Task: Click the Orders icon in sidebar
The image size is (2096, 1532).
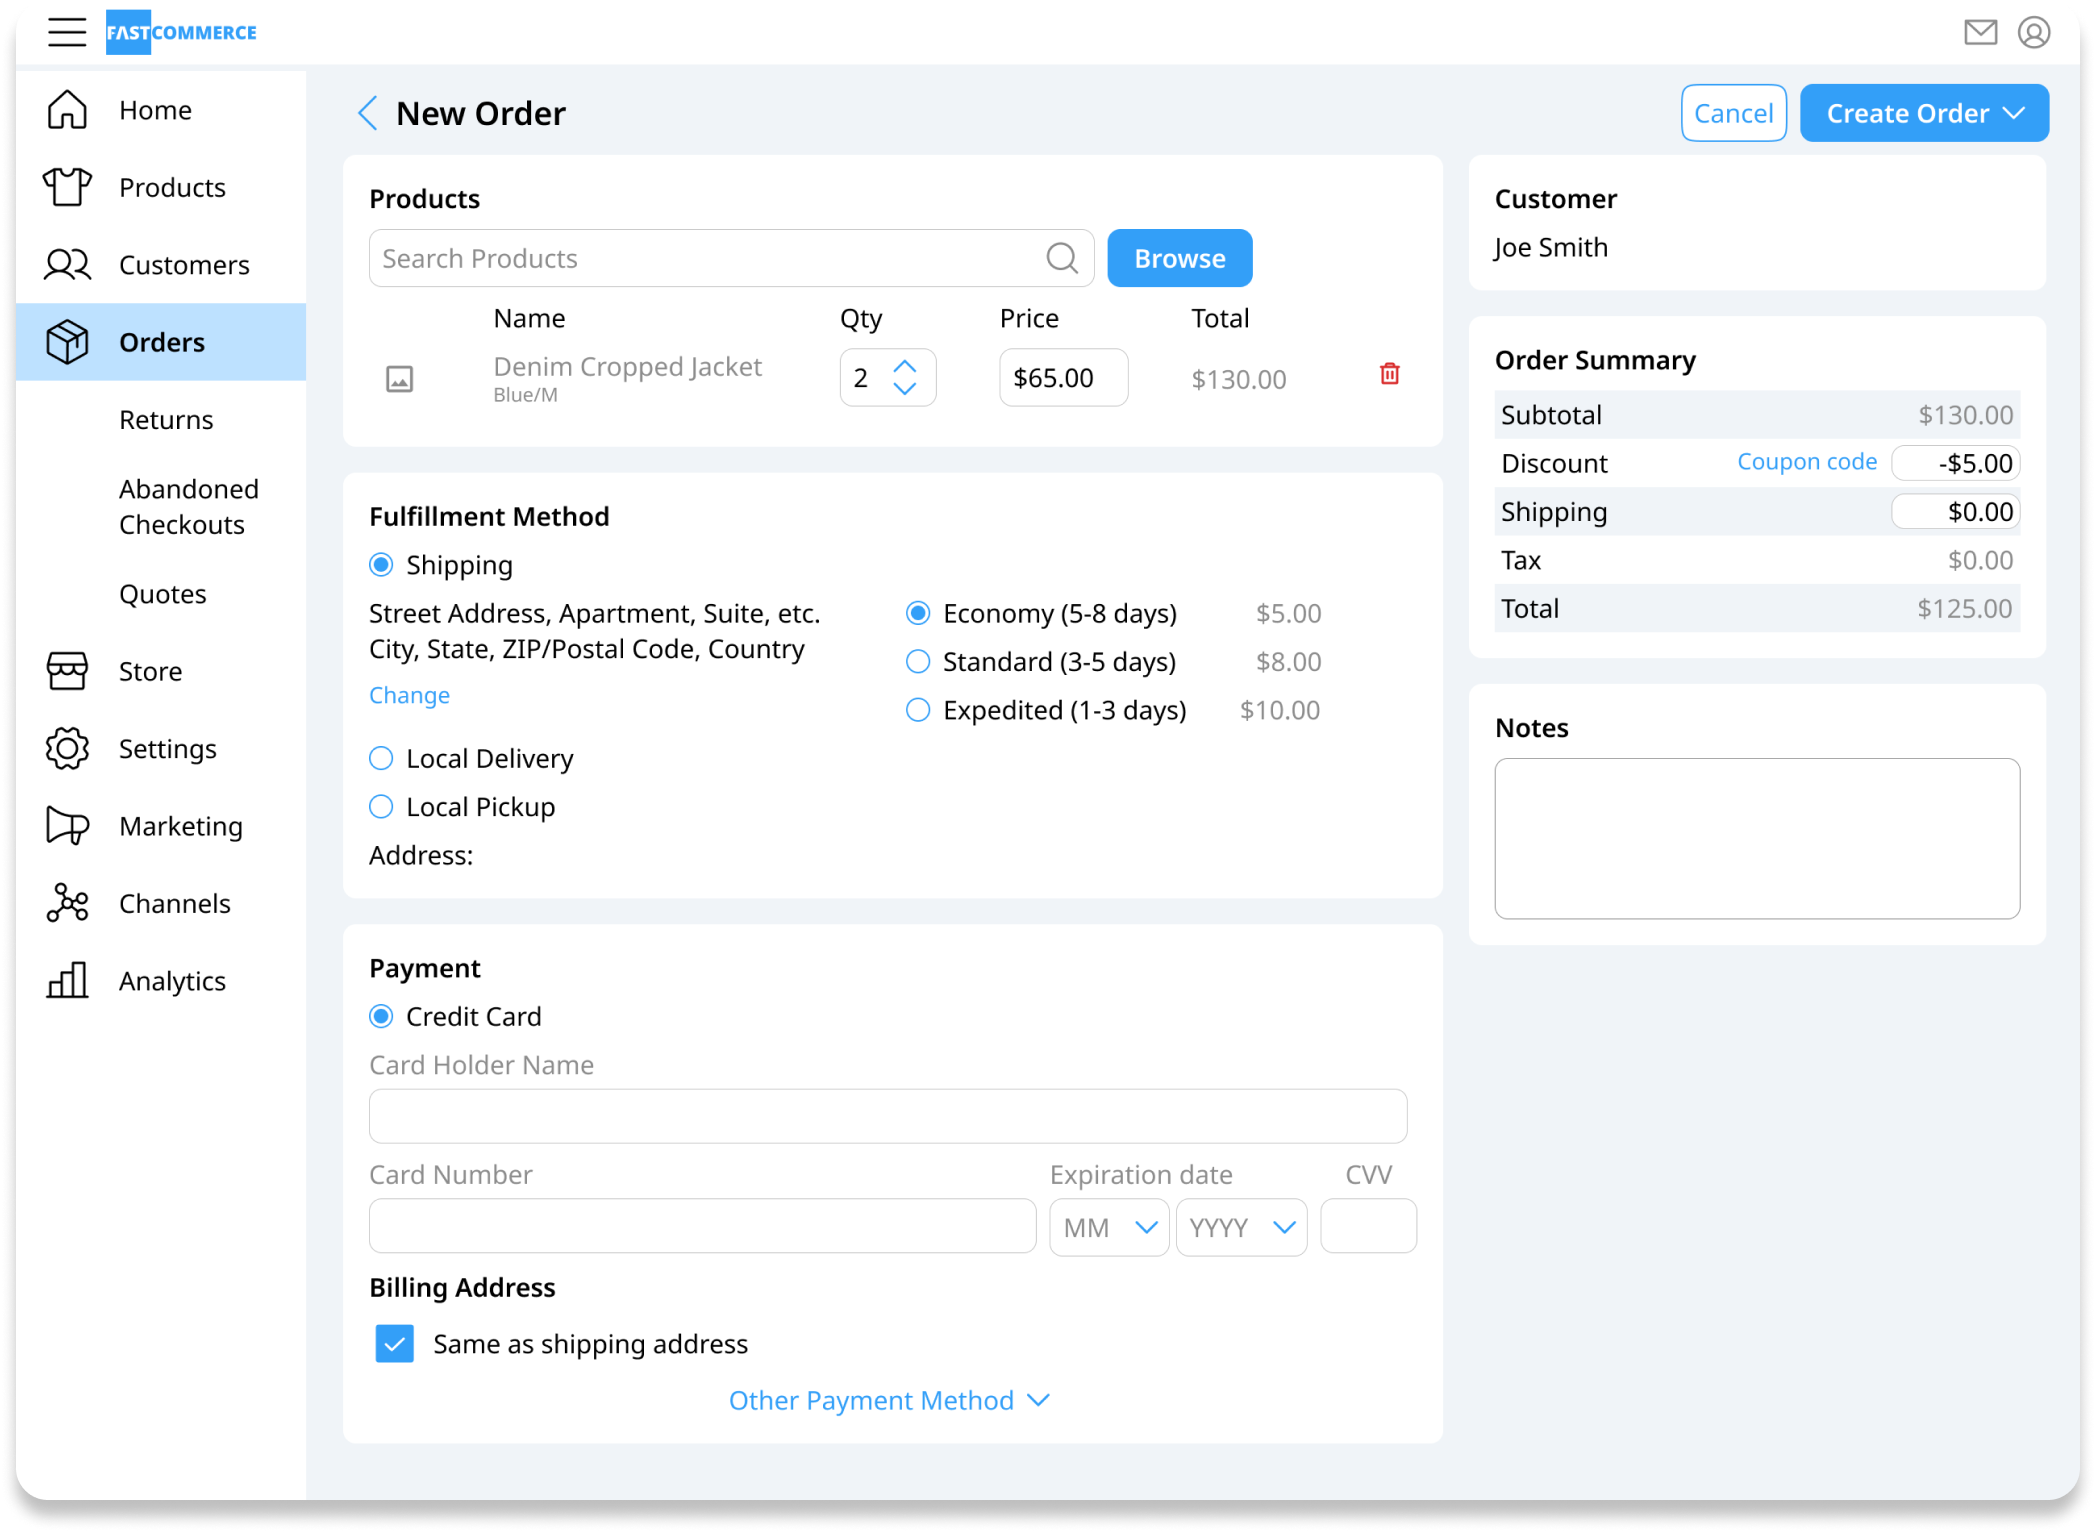Action: point(65,342)
